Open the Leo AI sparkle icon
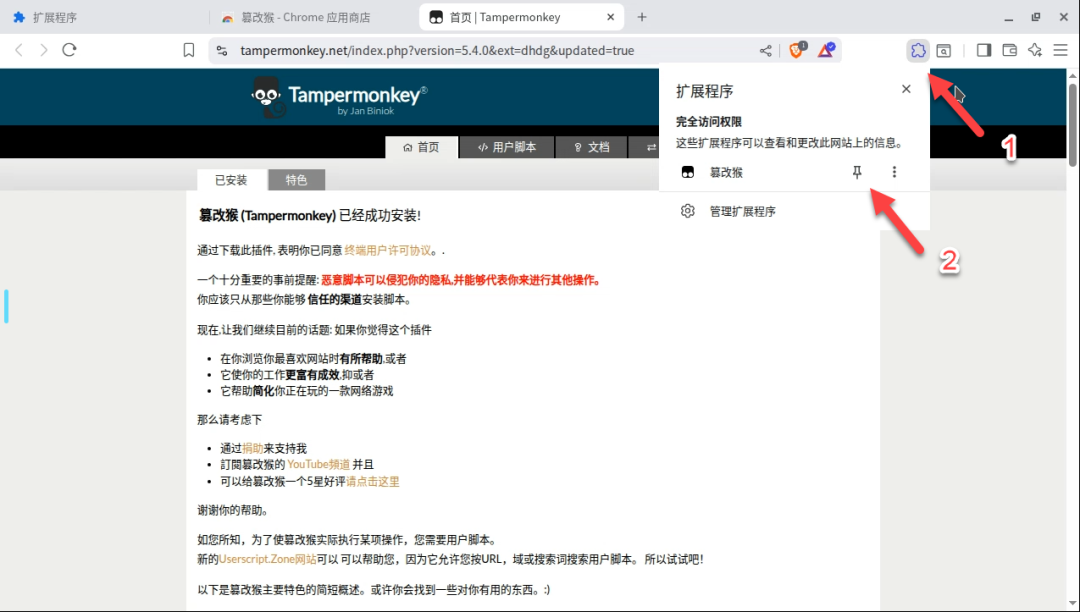 [x=1035, y=50]
